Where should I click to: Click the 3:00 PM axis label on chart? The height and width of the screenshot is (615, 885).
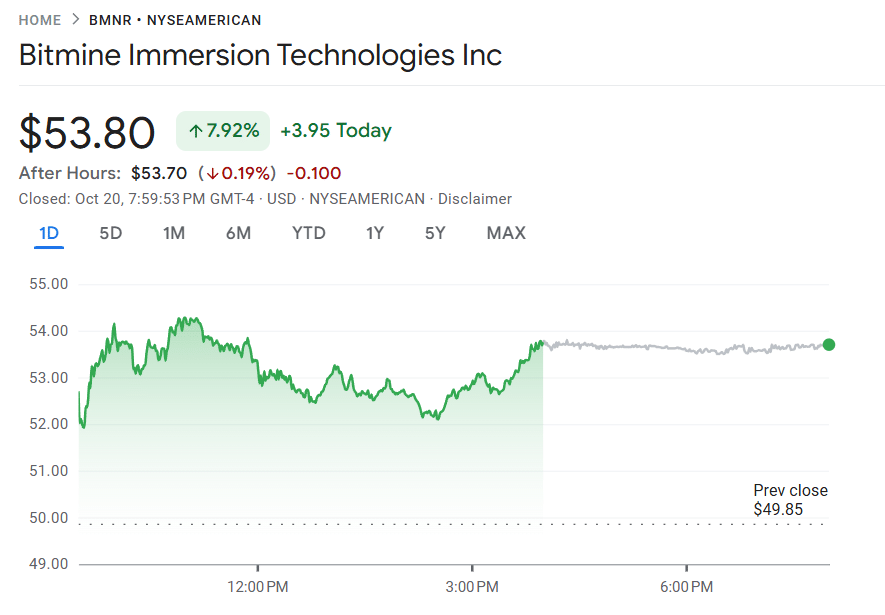click(472, 587)
